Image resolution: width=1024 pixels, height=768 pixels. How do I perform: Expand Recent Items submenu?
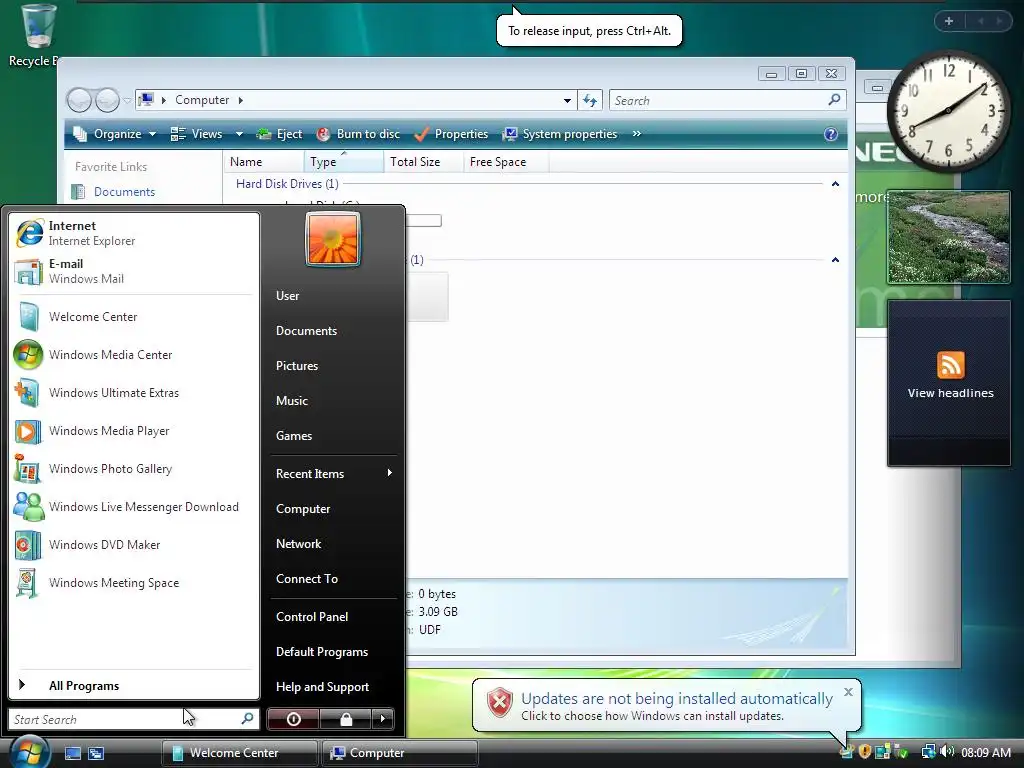[x=333, y=473]
